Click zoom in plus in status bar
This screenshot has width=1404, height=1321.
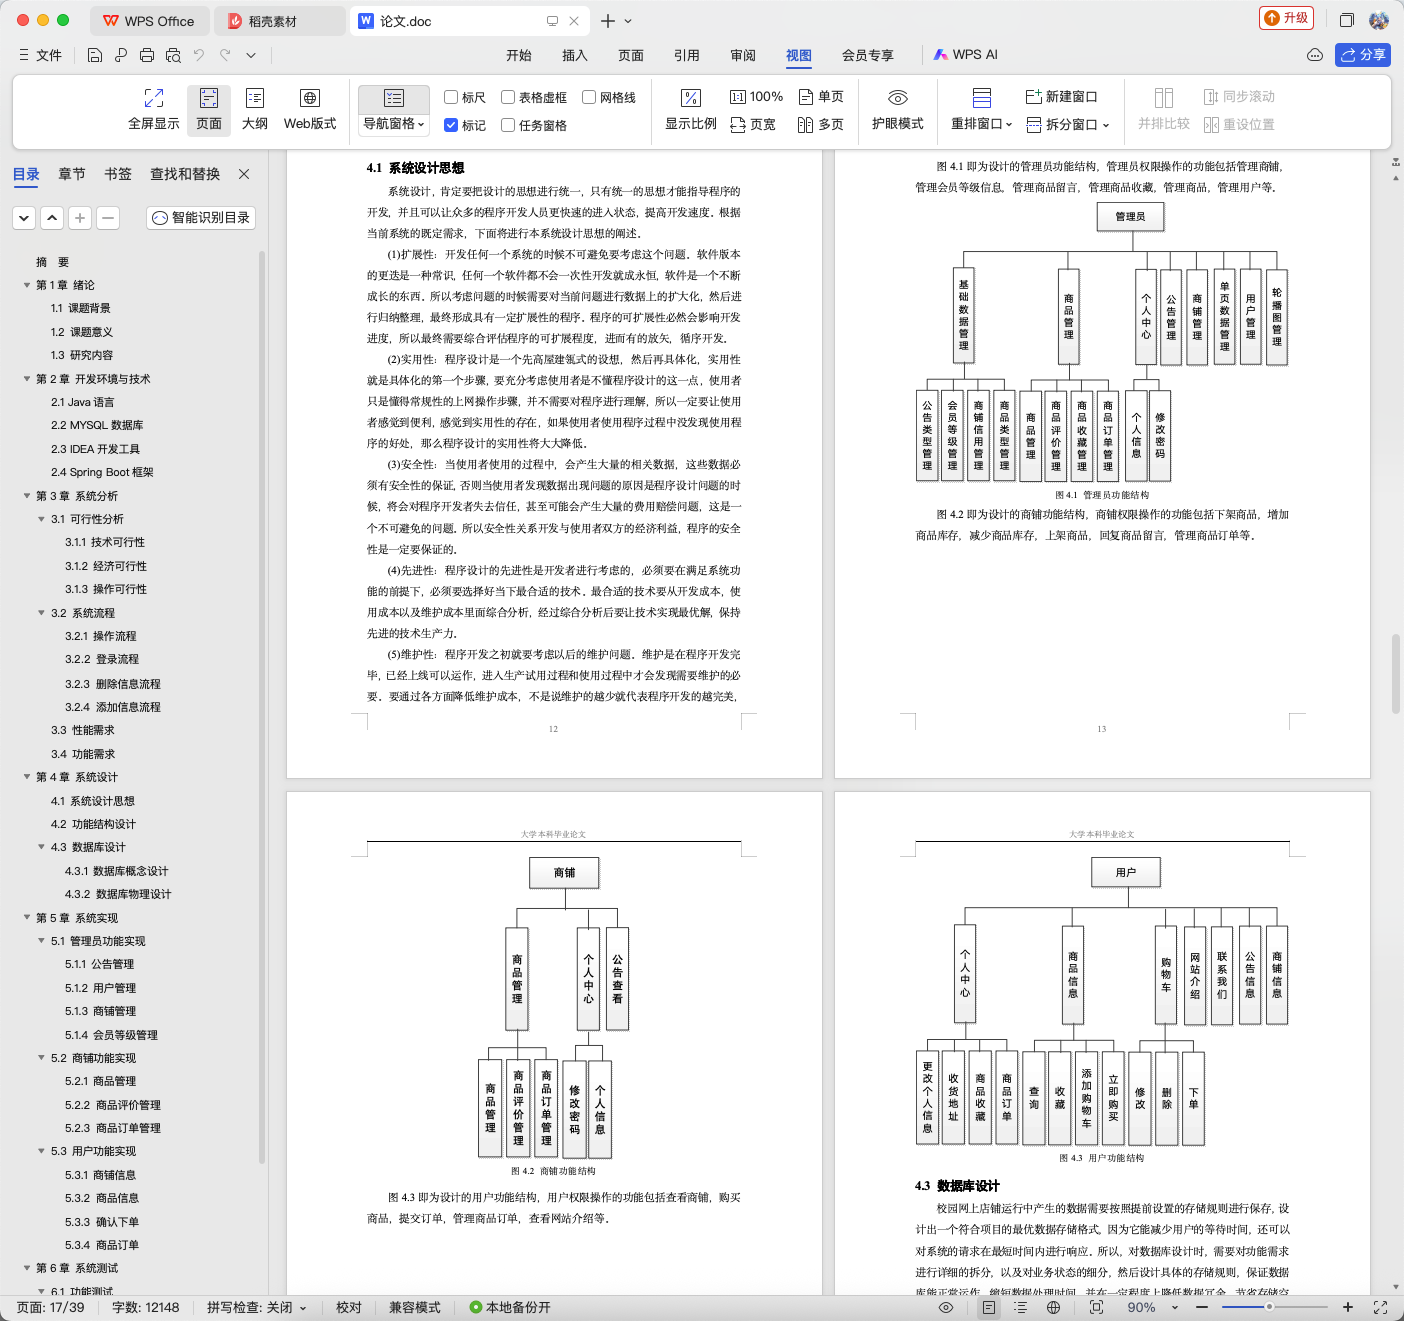click(x=1348, y=1307)
